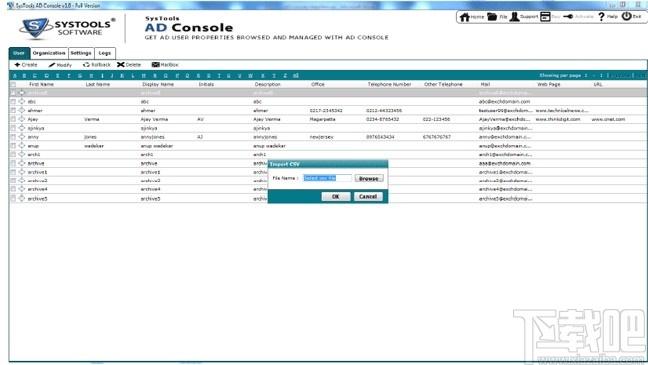Click the row icon beside ajinkya
This screenshot has width=648, height=365.
(x=21, y=128)
